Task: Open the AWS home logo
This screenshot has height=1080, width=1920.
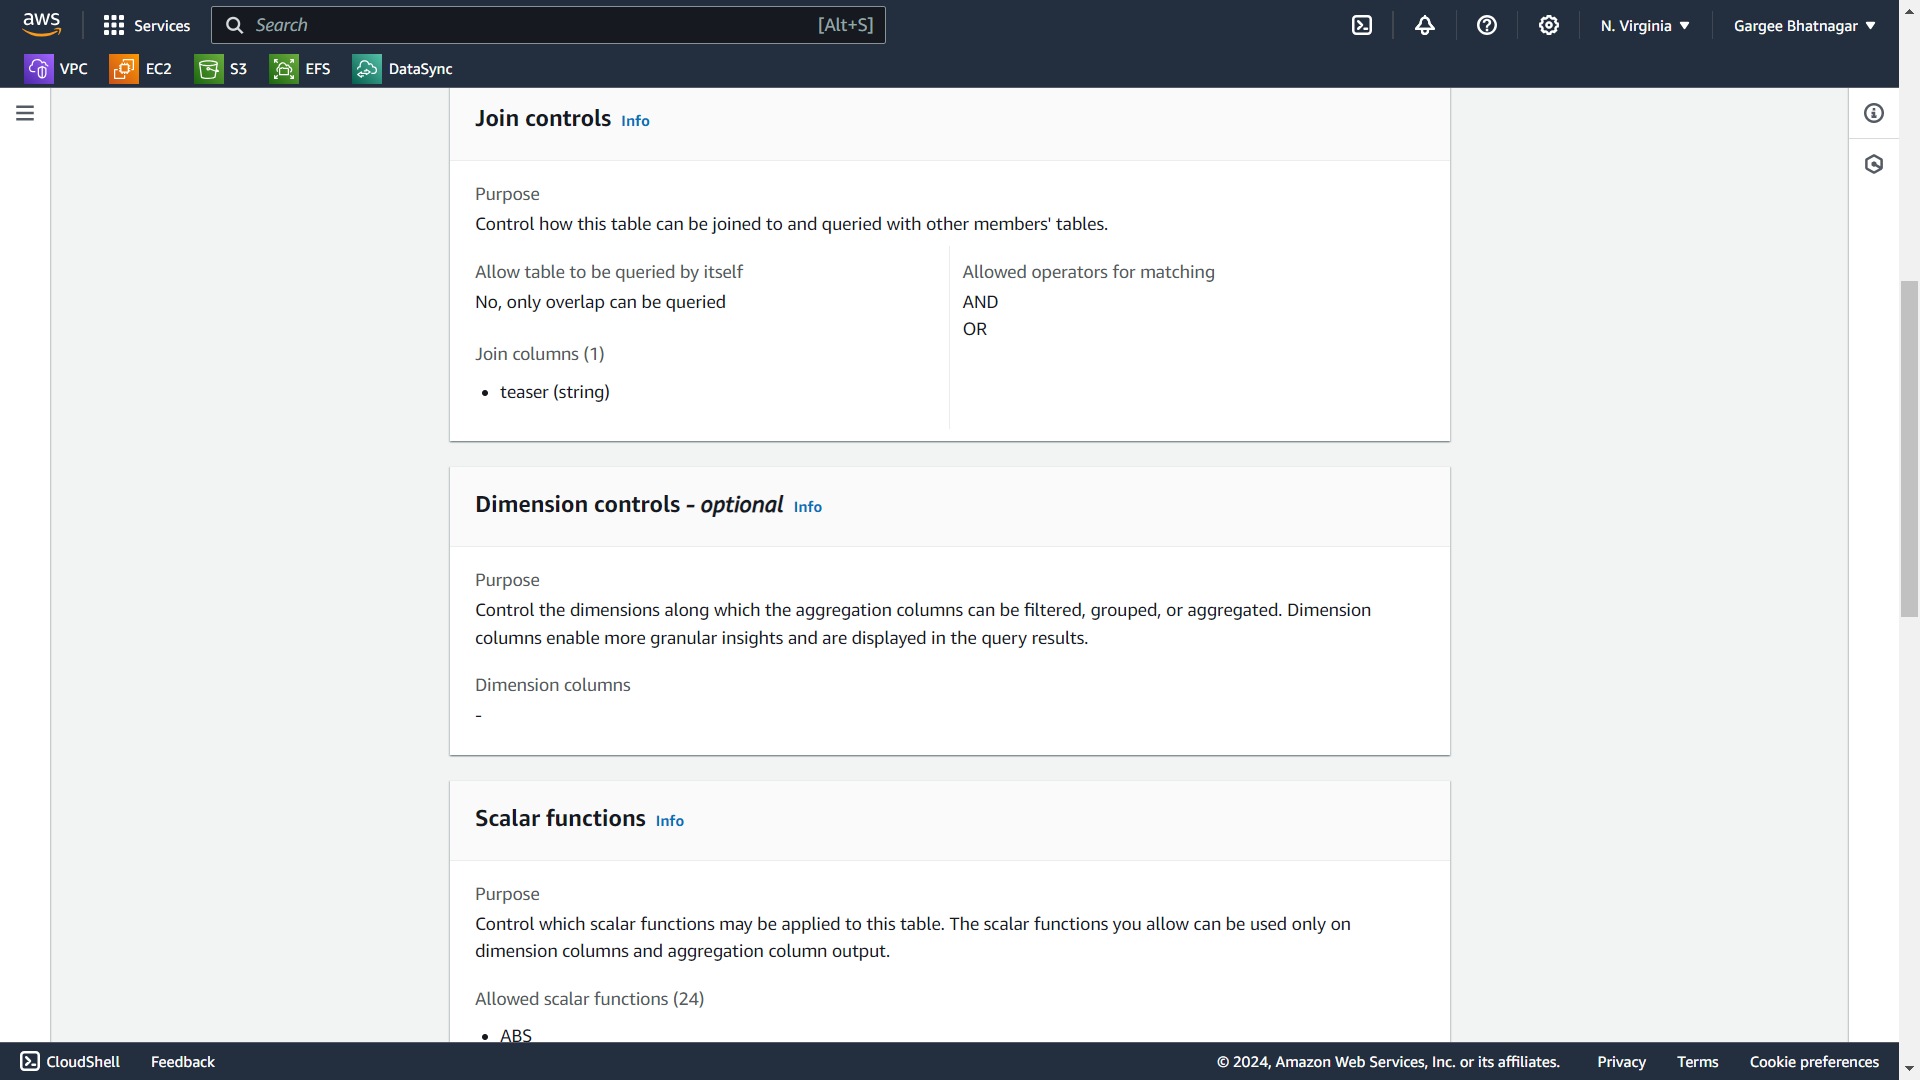Action: point(41,24)
